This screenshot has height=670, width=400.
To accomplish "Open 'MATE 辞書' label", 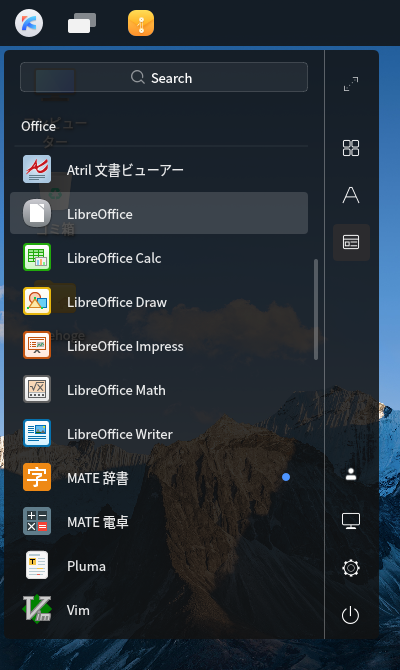I will click(97, 478).
